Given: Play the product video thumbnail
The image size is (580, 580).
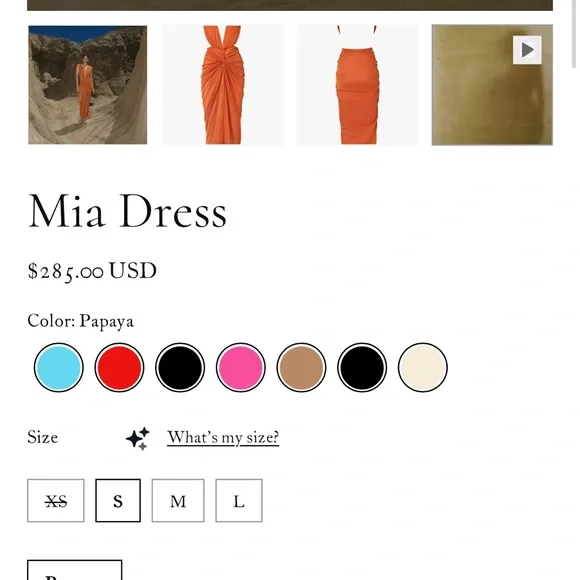Looking at the screenshot, I should 492,85.
